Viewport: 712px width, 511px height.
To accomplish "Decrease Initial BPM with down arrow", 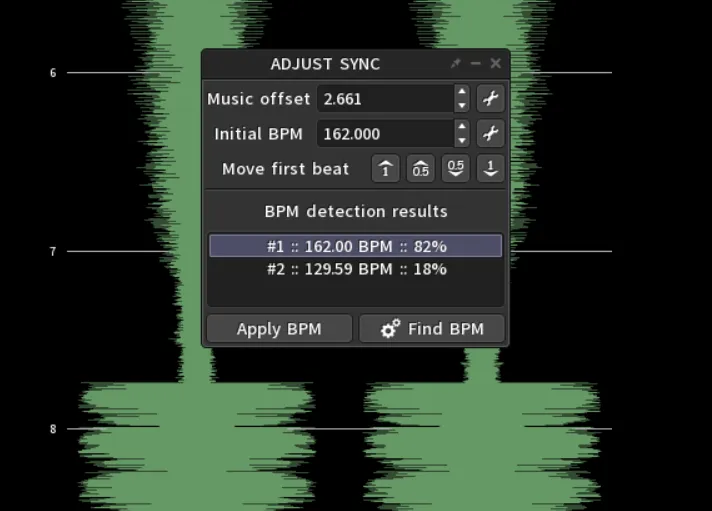I will [x=462, y=140].
